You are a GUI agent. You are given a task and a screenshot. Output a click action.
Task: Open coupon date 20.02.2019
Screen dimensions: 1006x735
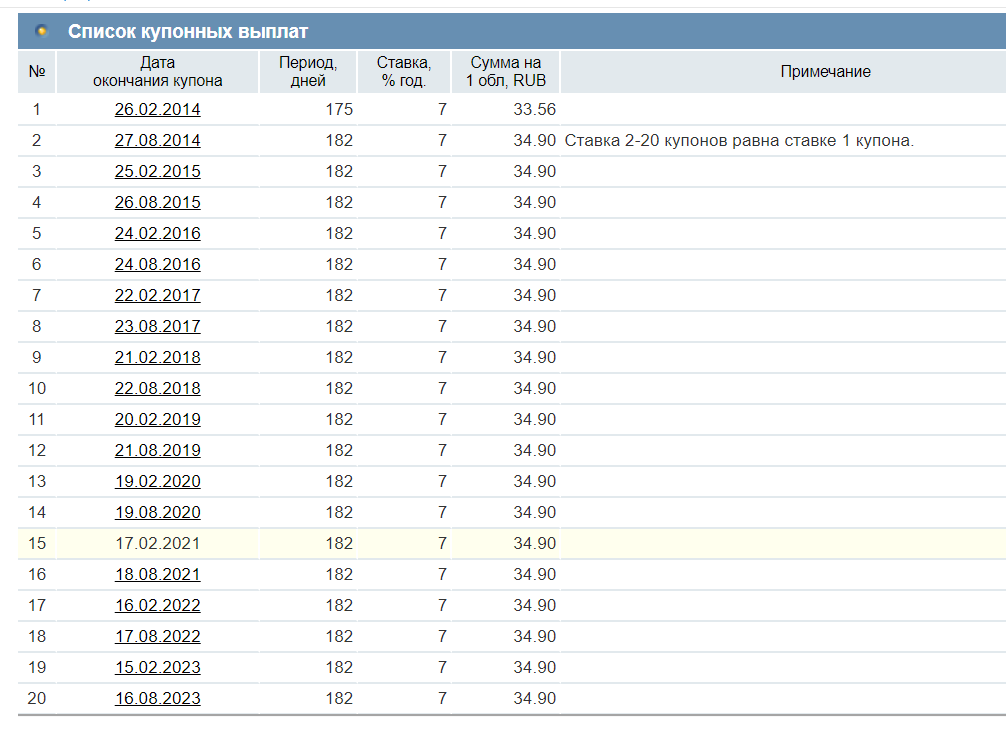click(x=157, y=419)
